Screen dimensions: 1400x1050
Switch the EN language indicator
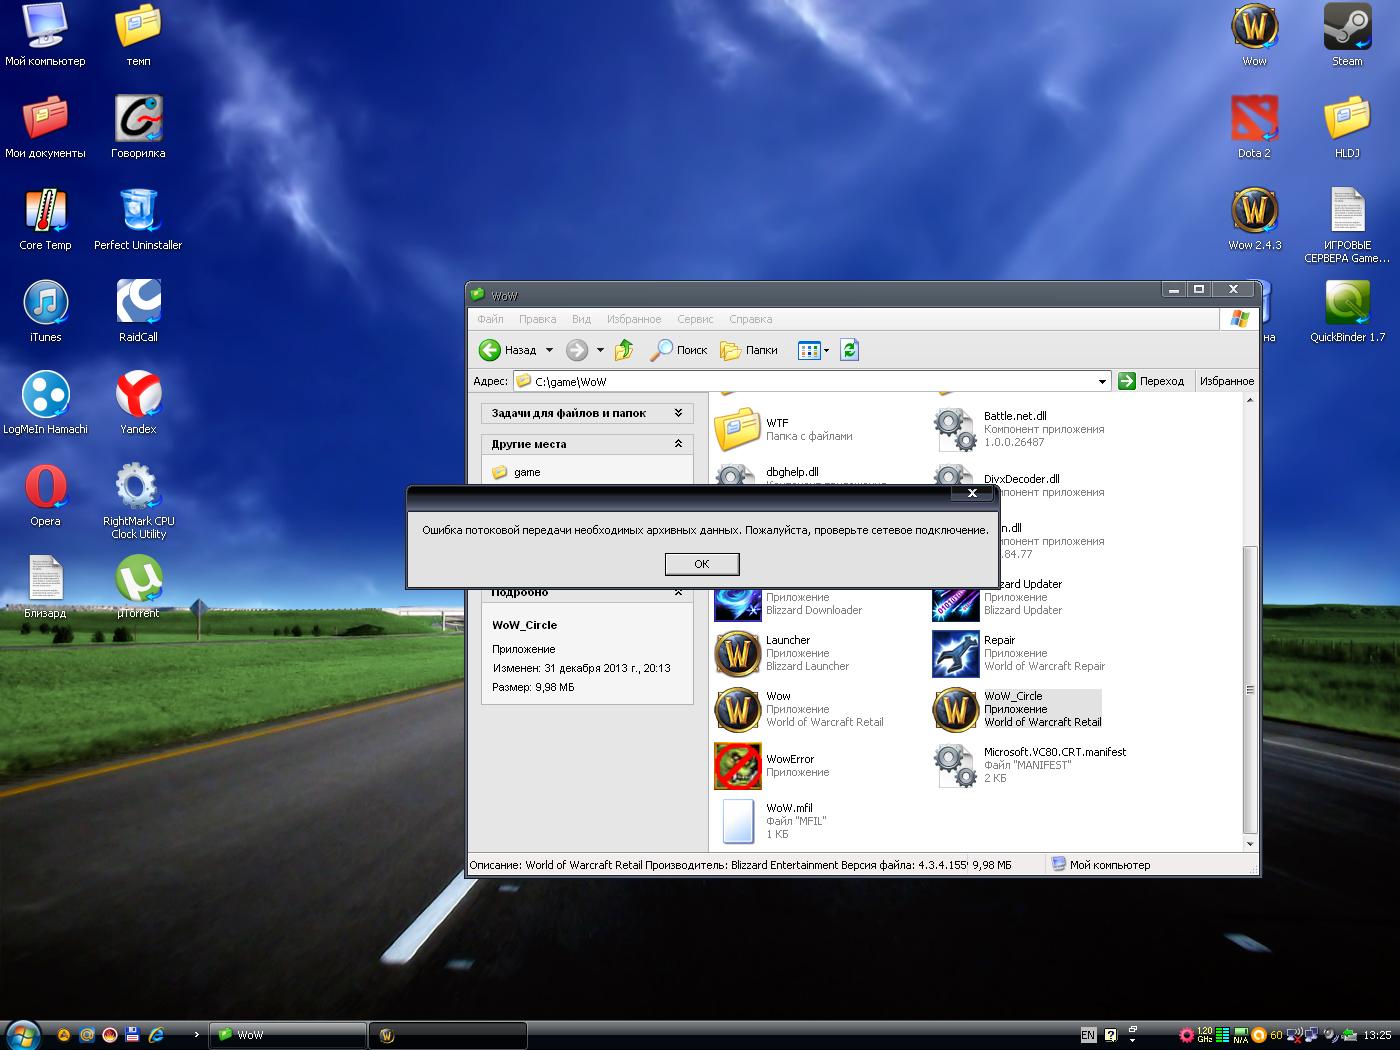1088,1035
